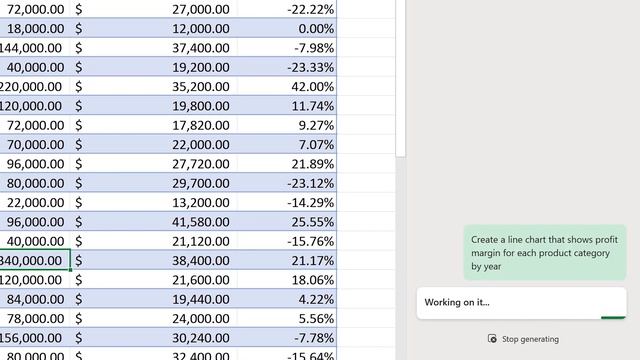Click the 41,580.00 cell
The width and height of the screenshot is (640, 360).
[154, 222]
